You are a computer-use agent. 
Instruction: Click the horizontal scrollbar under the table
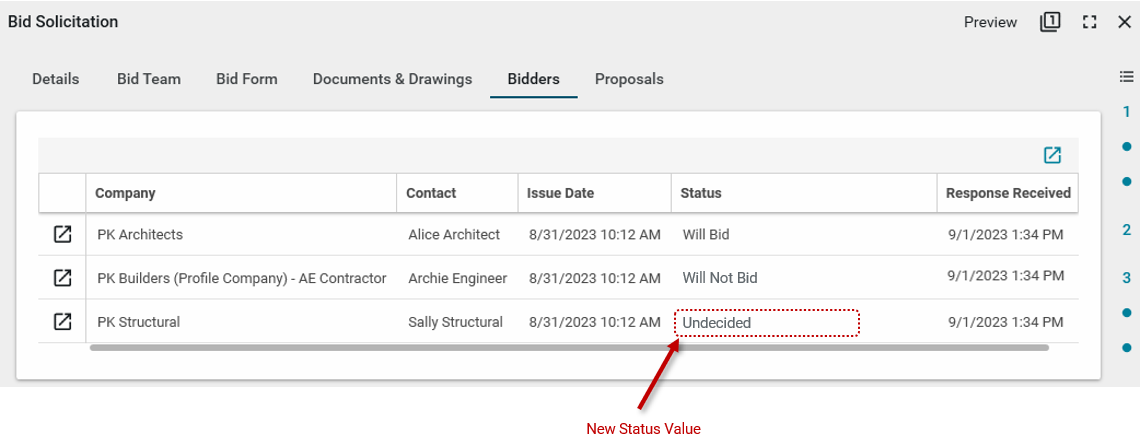point(568,348)
